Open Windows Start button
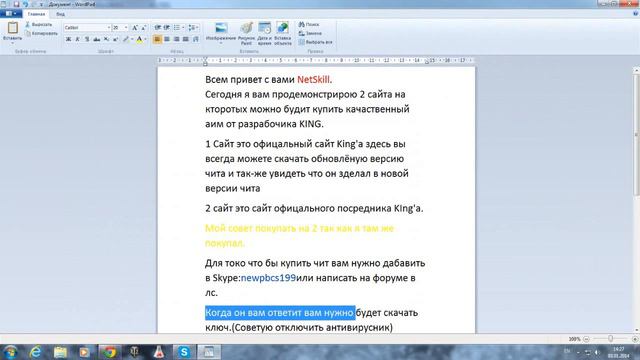The height and width of the screenshot is (360, 640). 10,352
